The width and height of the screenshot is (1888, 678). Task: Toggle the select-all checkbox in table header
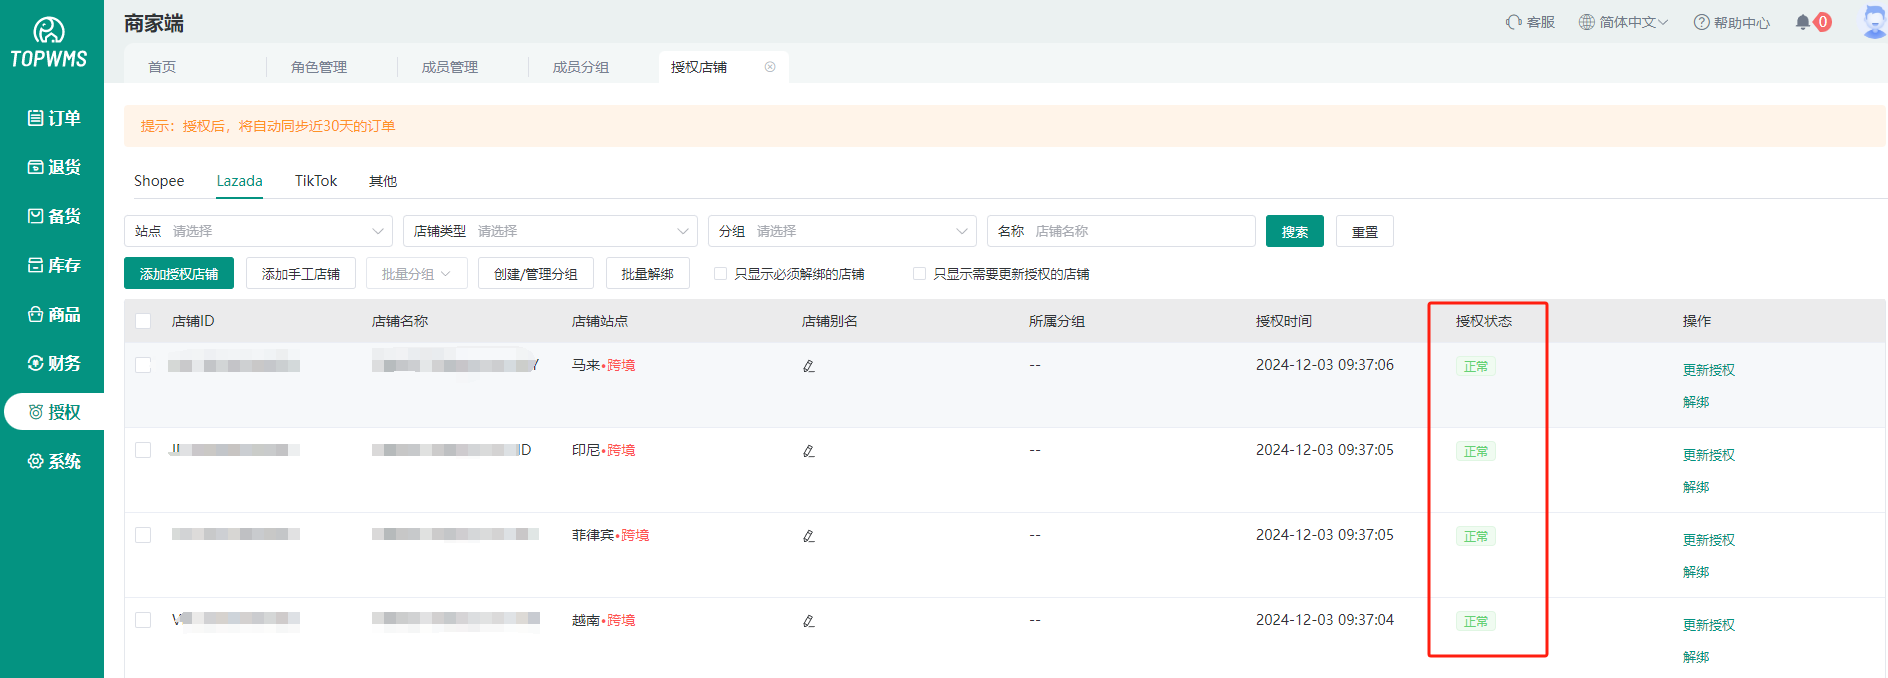click(143, 321)
